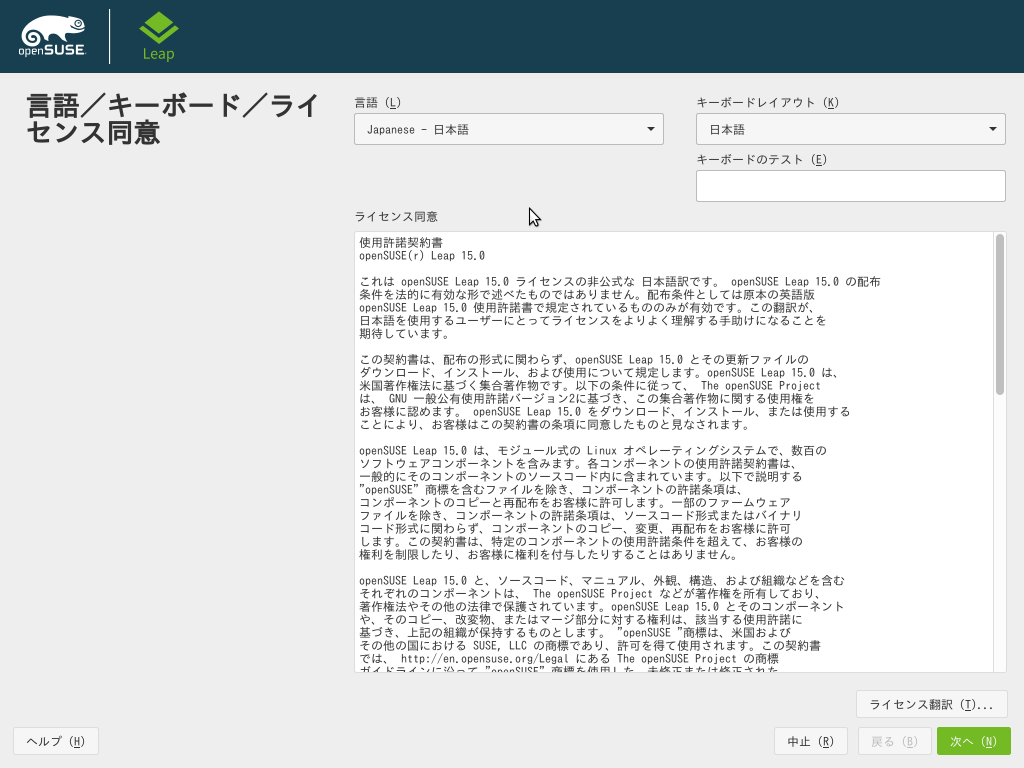This screenshot has width=1024, height=768.
Task: Click the 戻る back button
Action: pyautogui.click(x=894, y=741)
